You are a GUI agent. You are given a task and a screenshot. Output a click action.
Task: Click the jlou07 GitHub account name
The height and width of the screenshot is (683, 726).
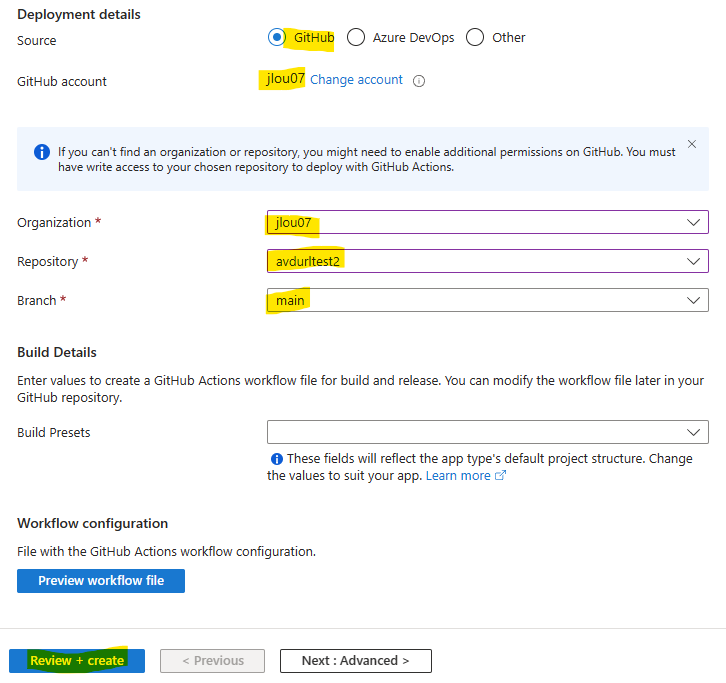(x=285, y=78)
